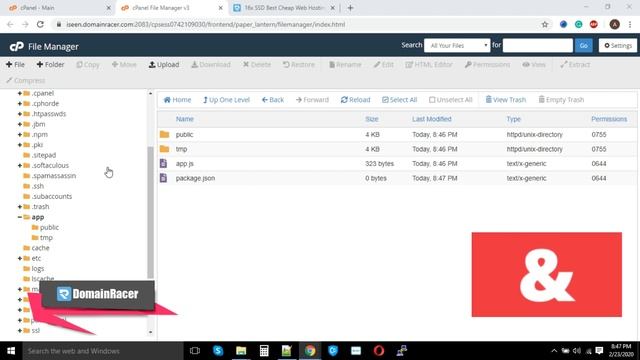Expand the .pki folder

[x=20, y=144]
